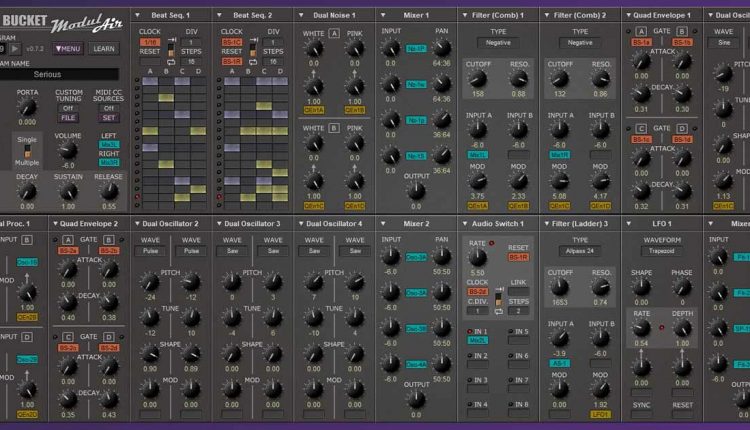Open the Filter (Comb) 2 module header menu
The height and width of the screenshot is (430, 750).
point(546,15)
